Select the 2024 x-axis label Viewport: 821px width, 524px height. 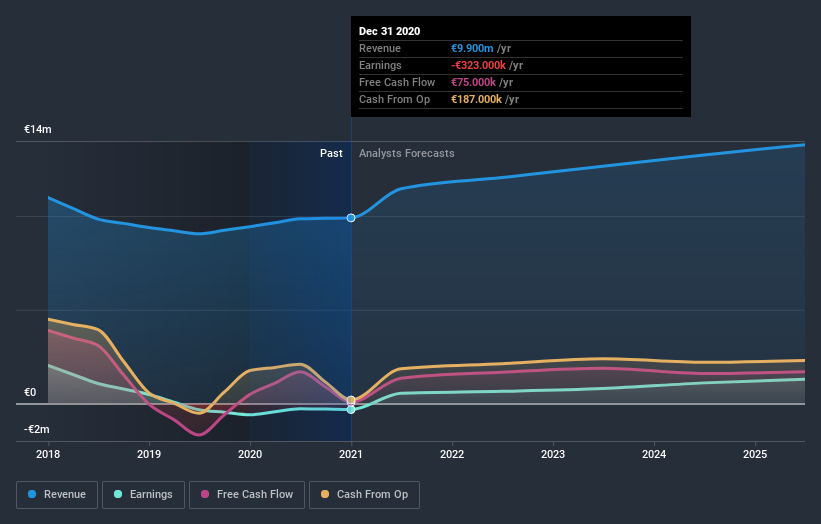tap(654, 454)
